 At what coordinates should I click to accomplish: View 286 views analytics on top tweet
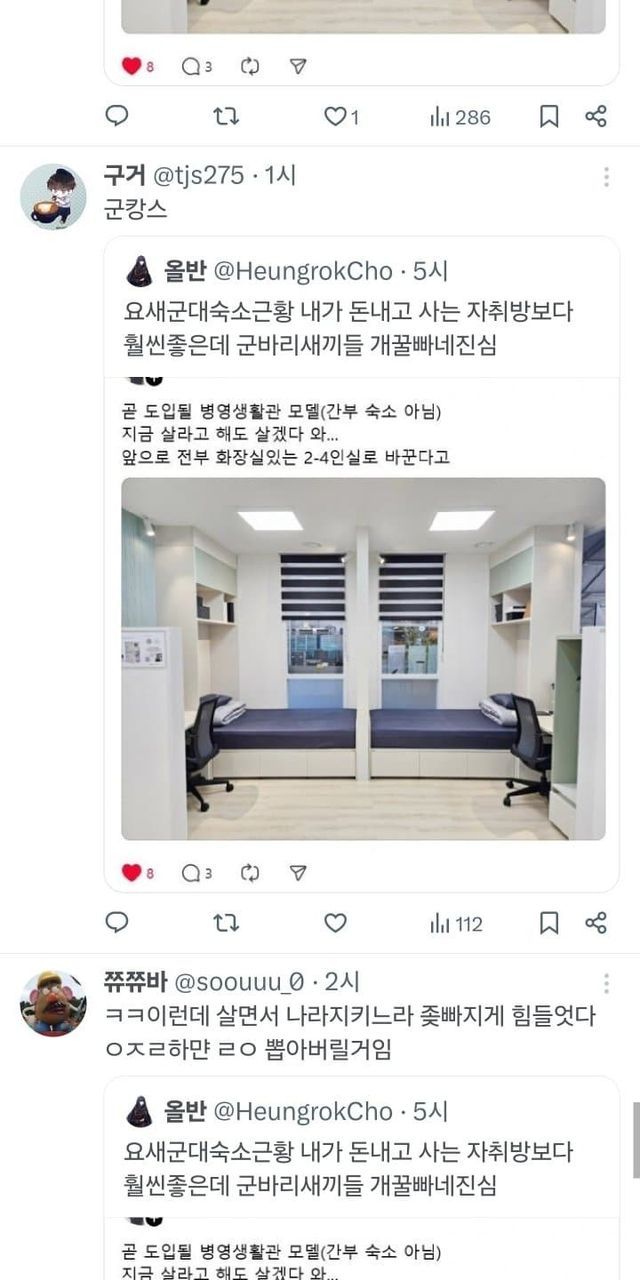pyautogui.click(x=460, y=117)
